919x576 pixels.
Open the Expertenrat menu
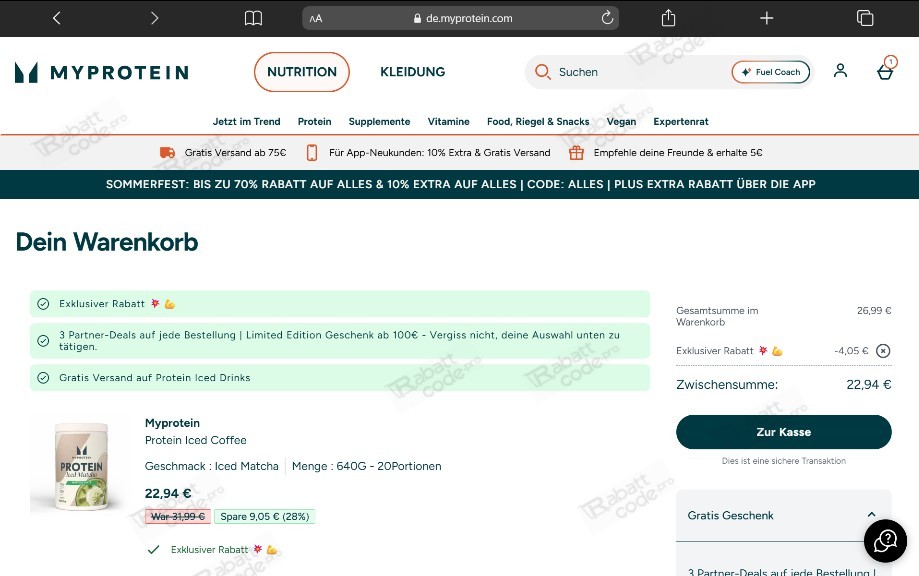[x=681, y=122]
